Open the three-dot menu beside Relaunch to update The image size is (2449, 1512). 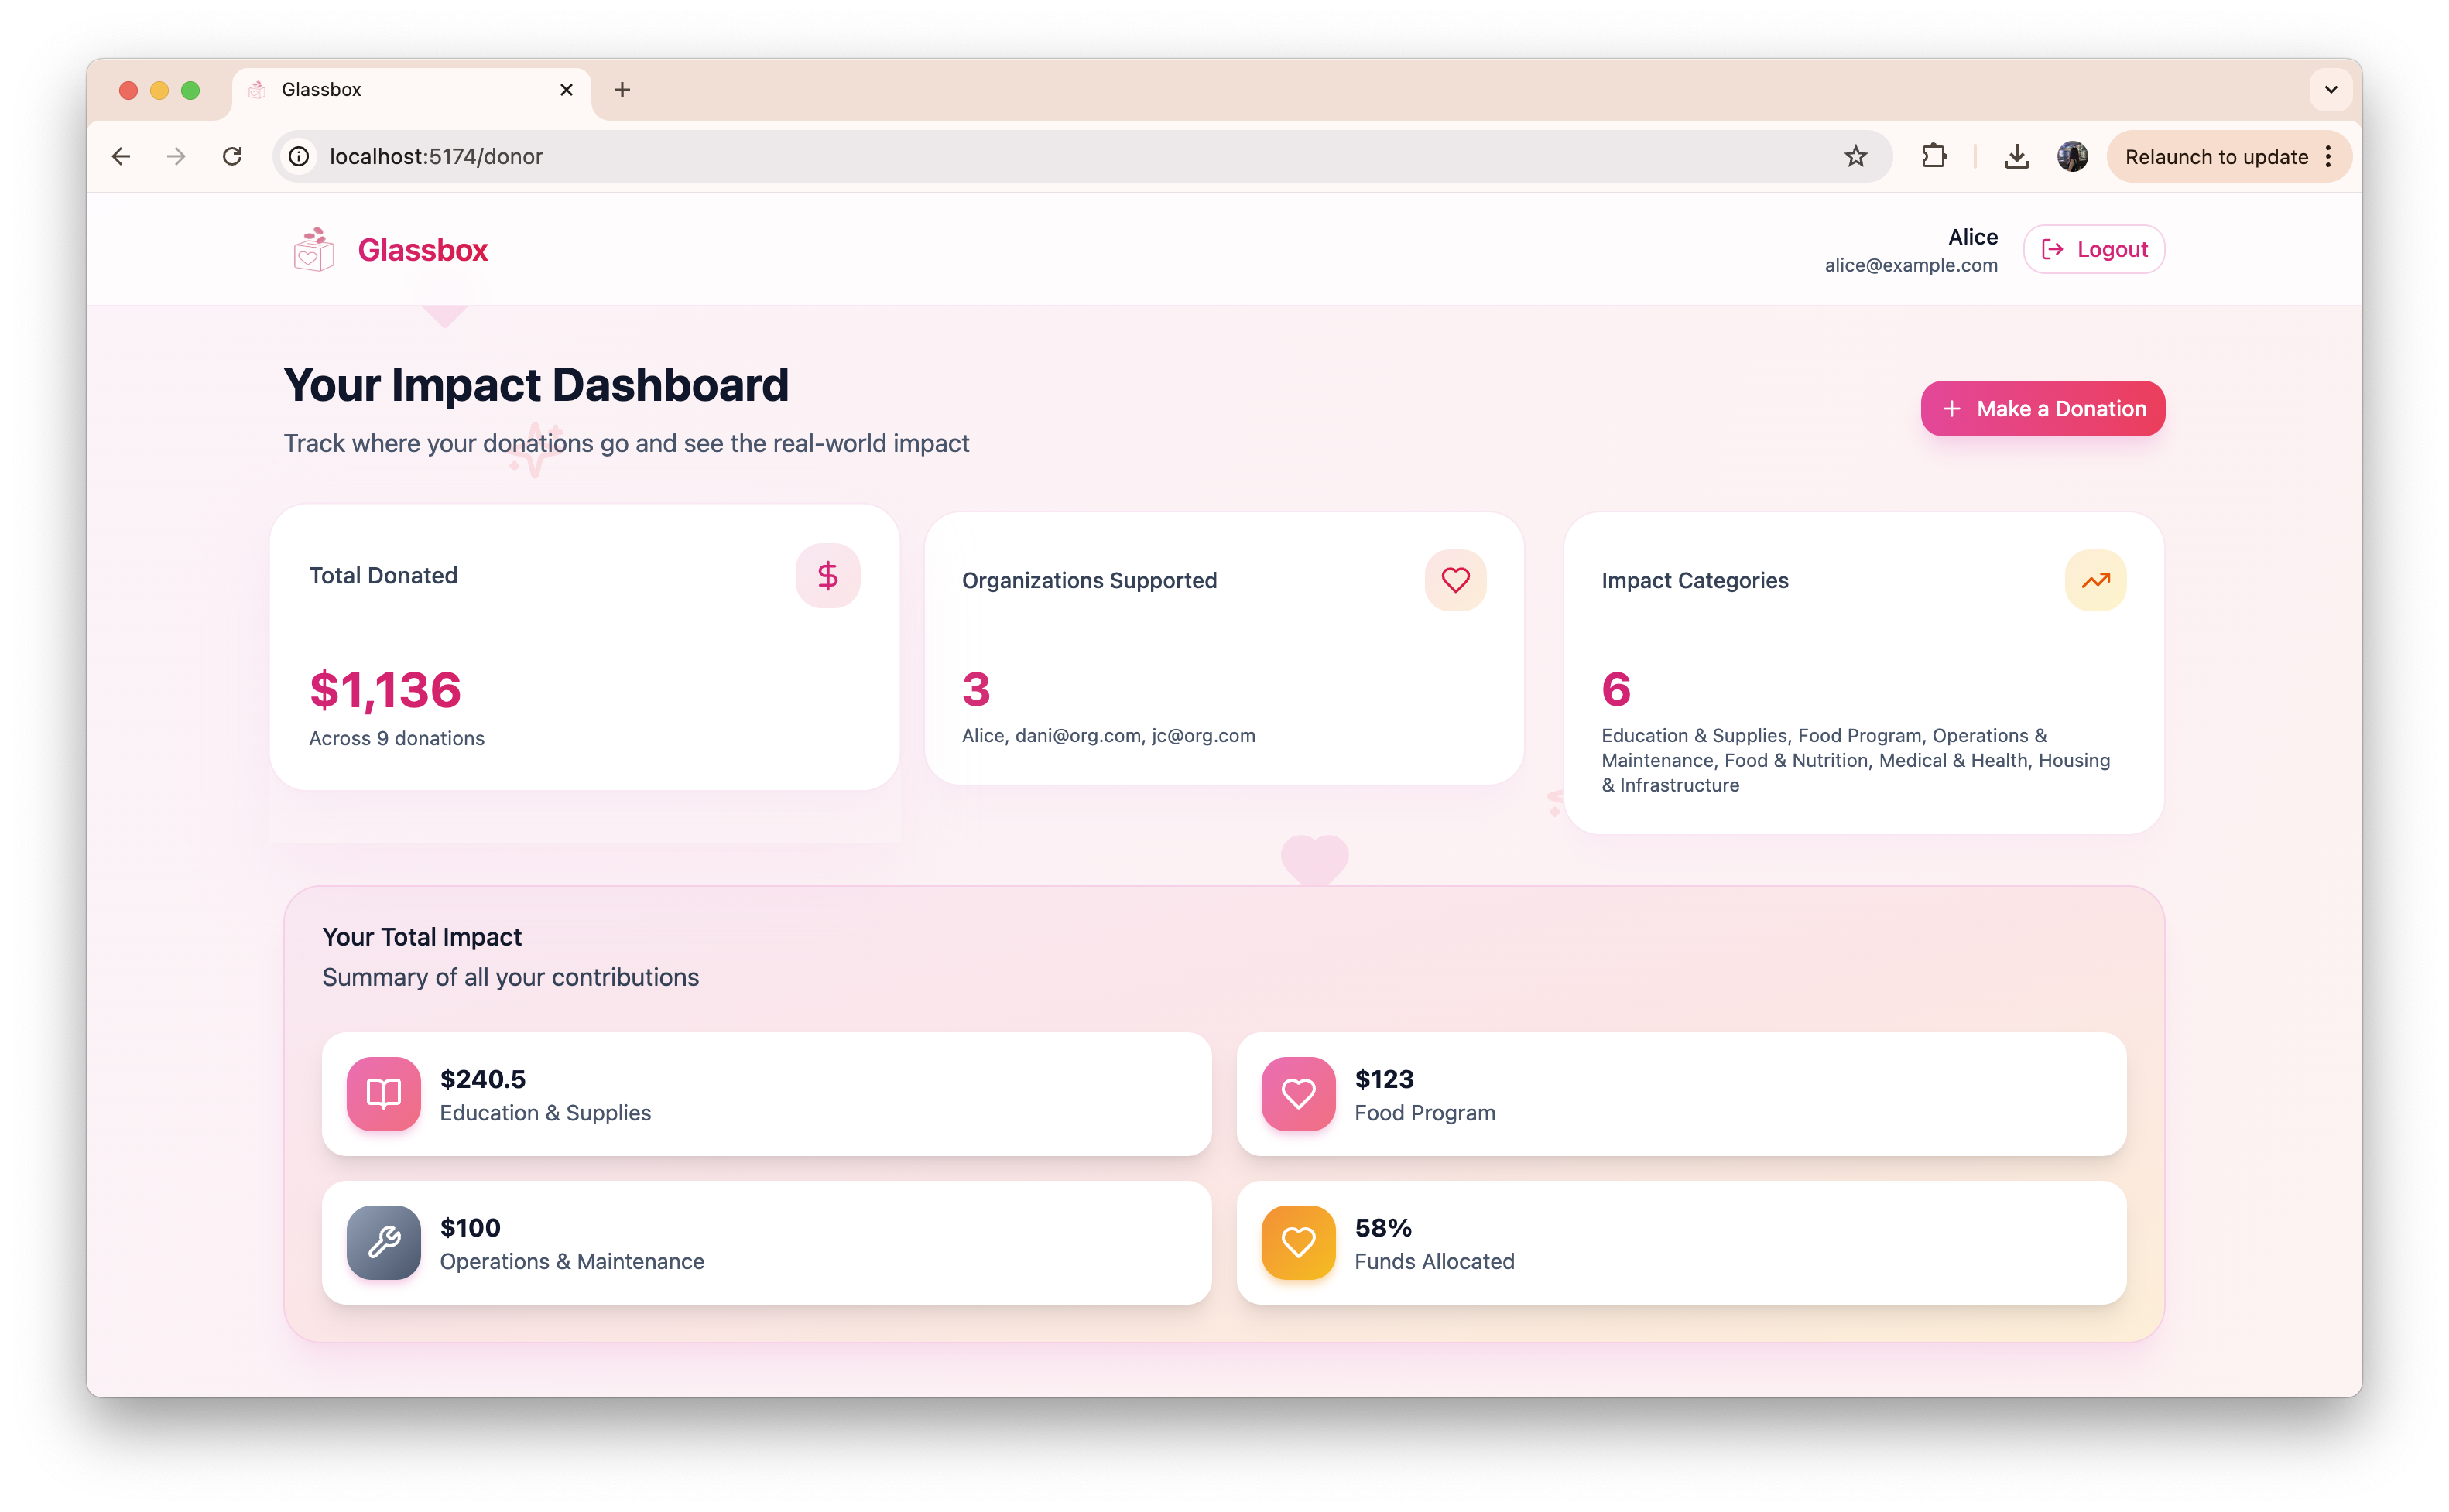pos(2328,156)
